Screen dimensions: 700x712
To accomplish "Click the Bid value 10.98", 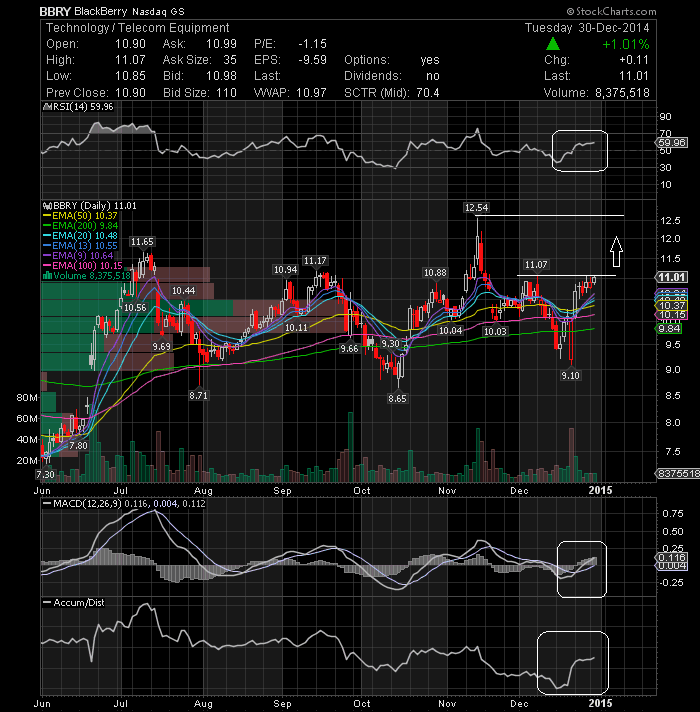I will click(221, 76).
